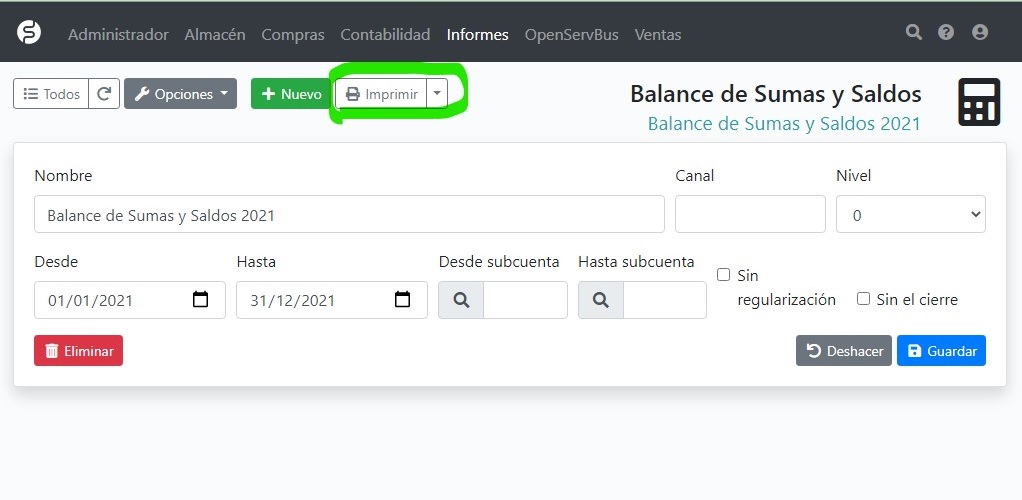
Task: Open the user account icon
Action: point(980,33)
